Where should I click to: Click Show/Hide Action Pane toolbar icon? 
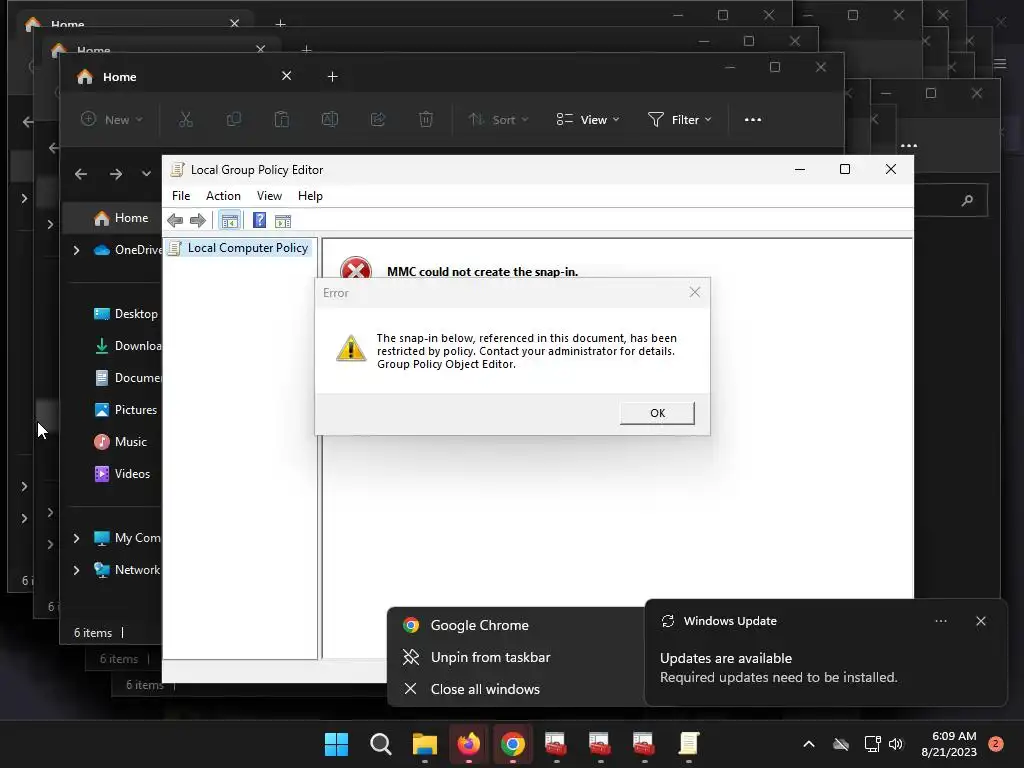pyautogui.click(x=283, y=221)
